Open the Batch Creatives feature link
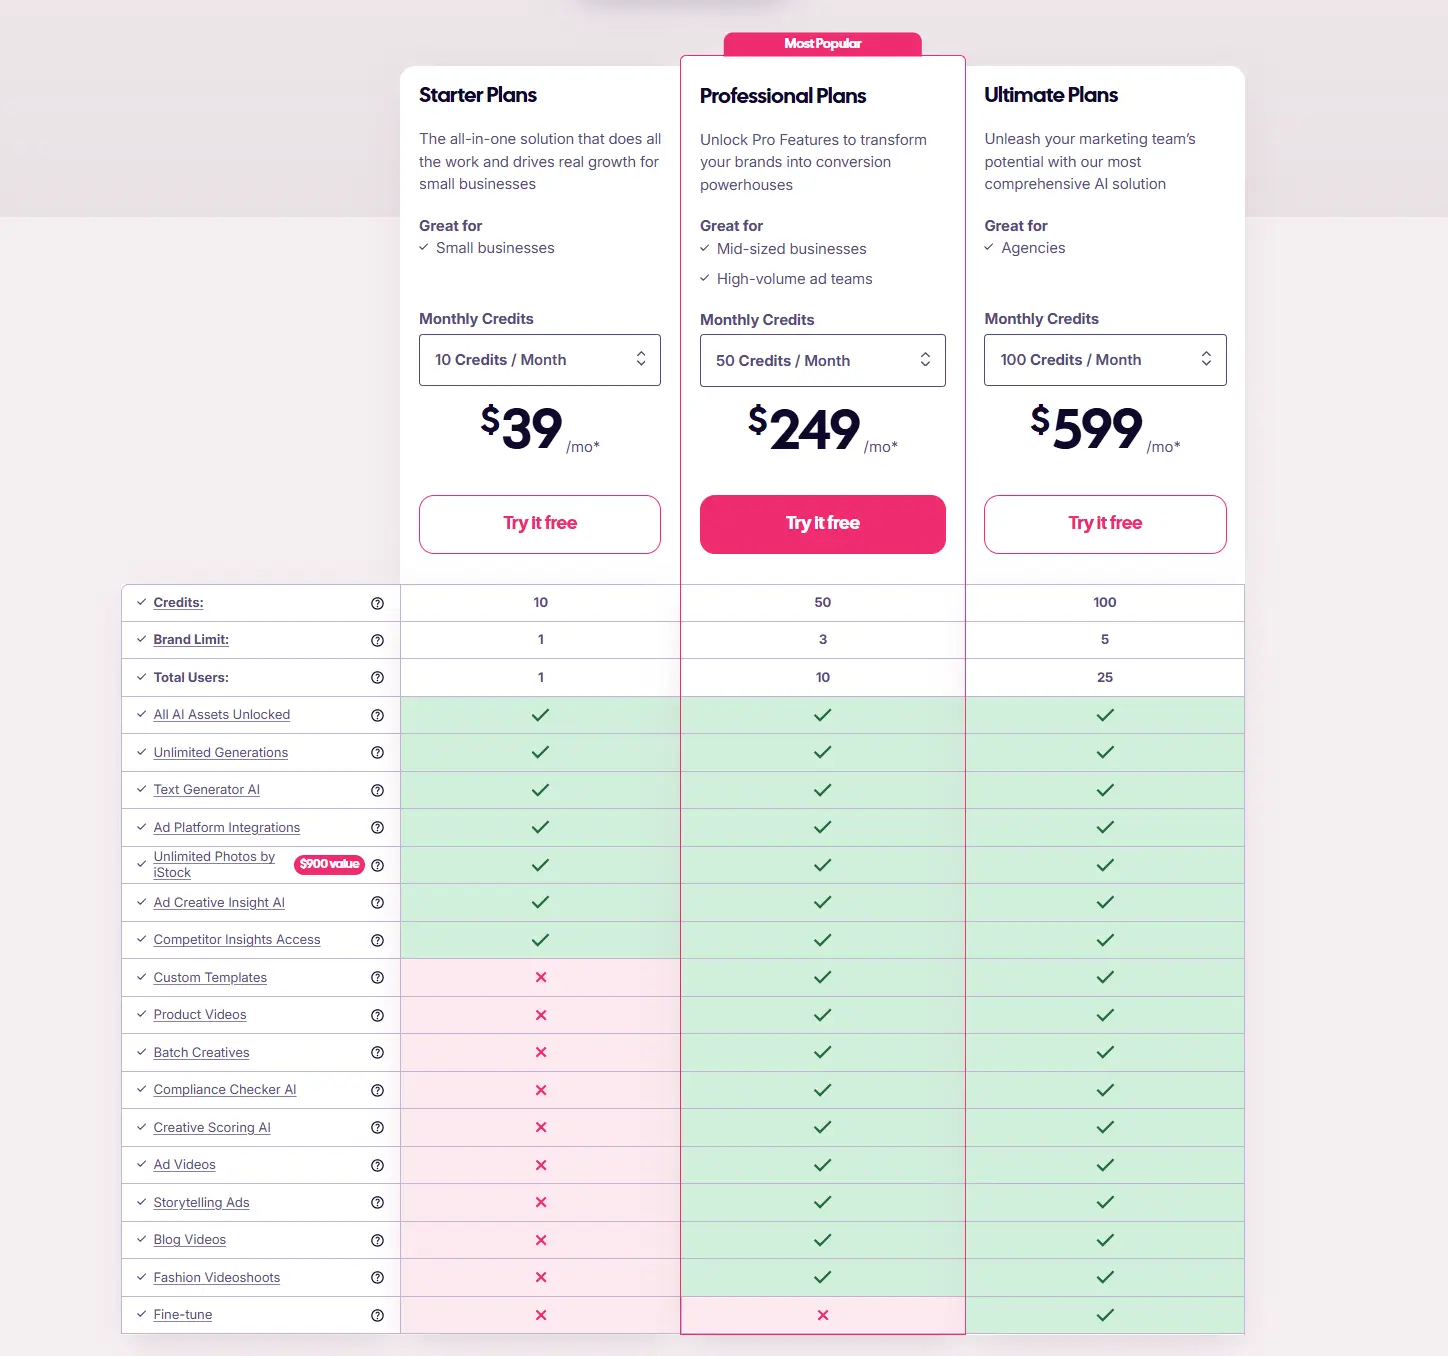1448x1356 pixels. tap(201, 1052)
